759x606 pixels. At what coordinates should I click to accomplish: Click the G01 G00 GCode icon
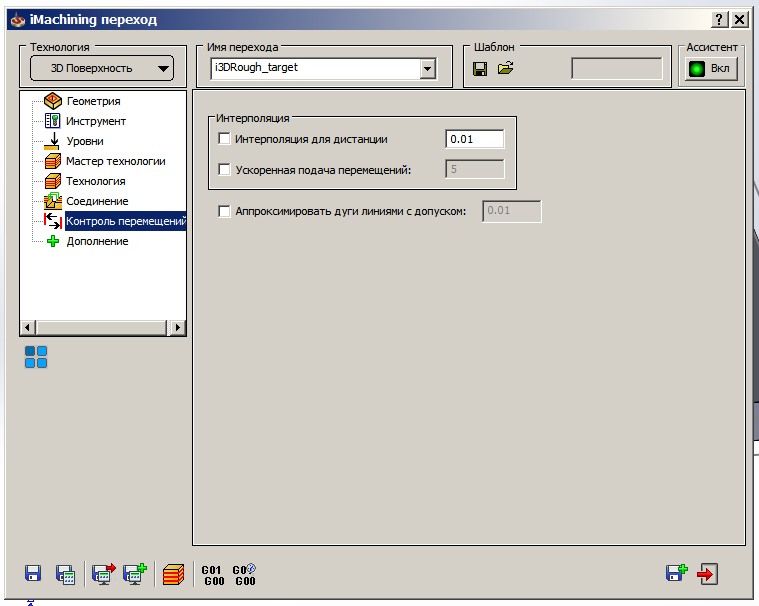coord(213,576)
